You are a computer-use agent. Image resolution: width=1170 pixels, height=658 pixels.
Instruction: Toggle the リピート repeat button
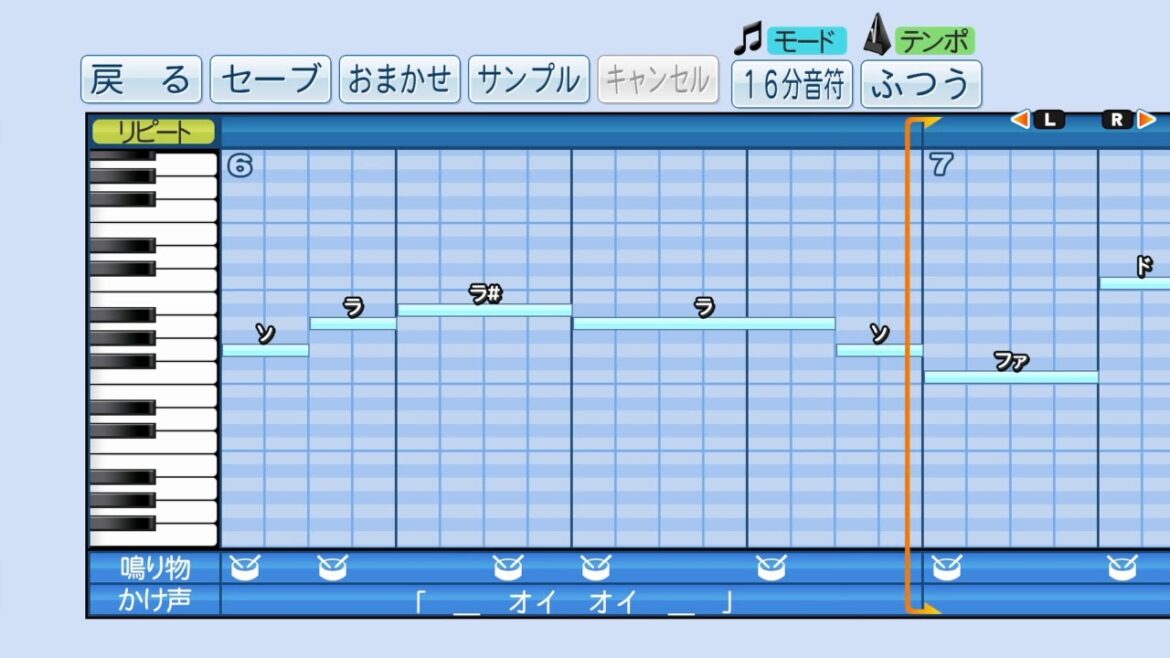(x=154, y=131)
